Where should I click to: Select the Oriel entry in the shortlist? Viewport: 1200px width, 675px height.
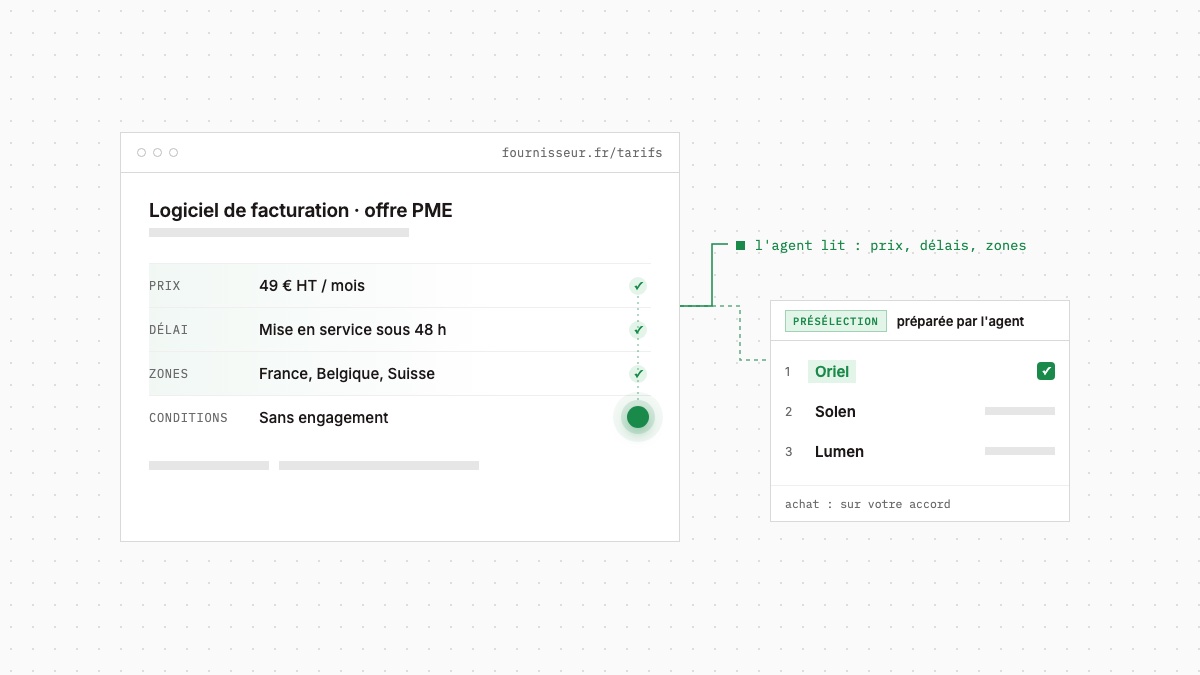pyautogui.click(x=832, y=372)
